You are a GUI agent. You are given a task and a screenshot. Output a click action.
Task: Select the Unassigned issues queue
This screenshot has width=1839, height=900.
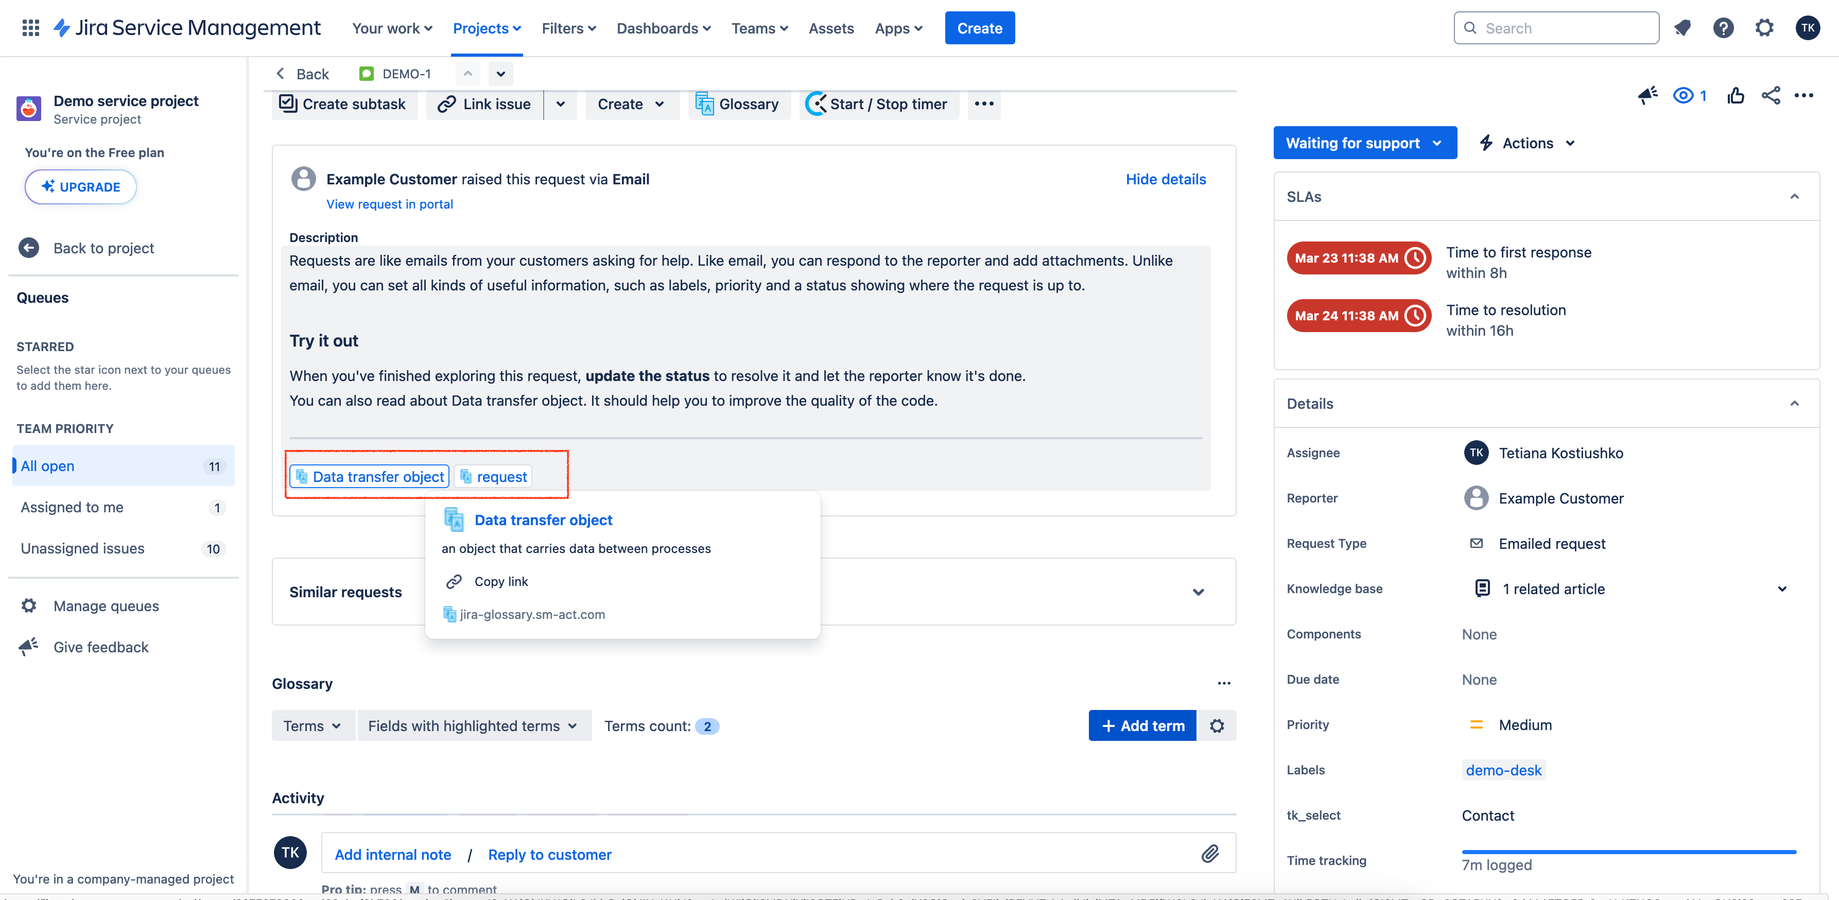[x=123, y=548]
